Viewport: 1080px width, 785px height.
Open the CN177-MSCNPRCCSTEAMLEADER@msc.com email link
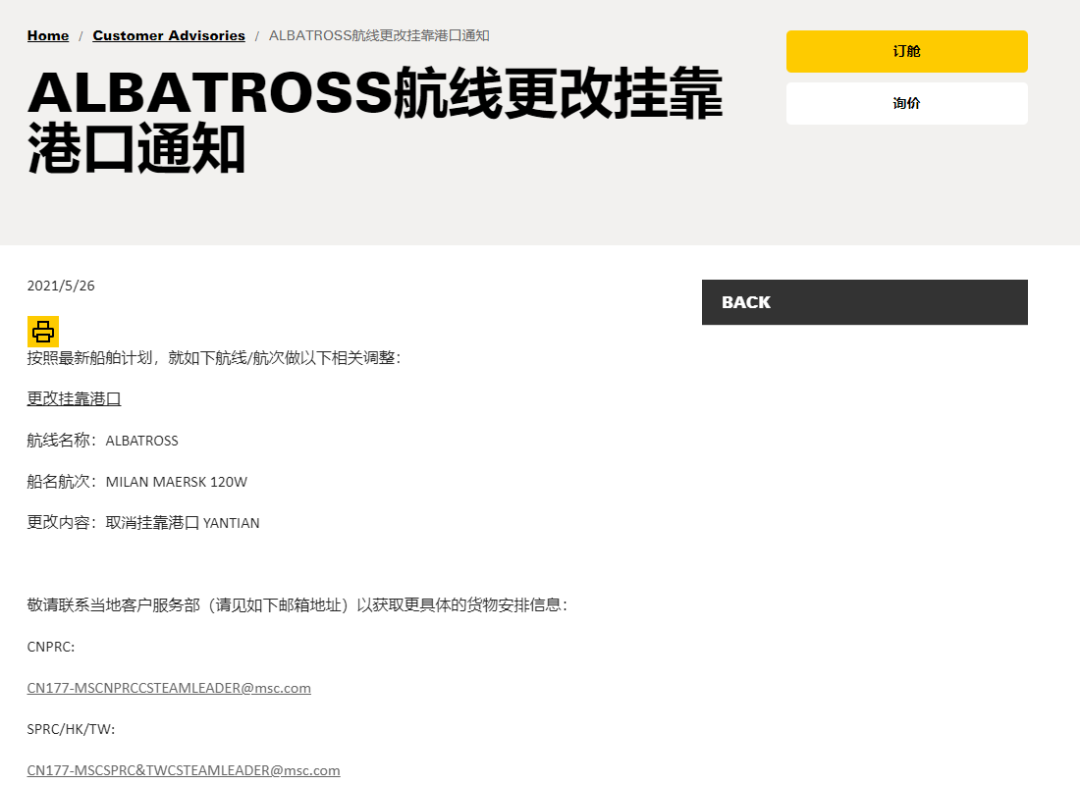click(168, 688)
